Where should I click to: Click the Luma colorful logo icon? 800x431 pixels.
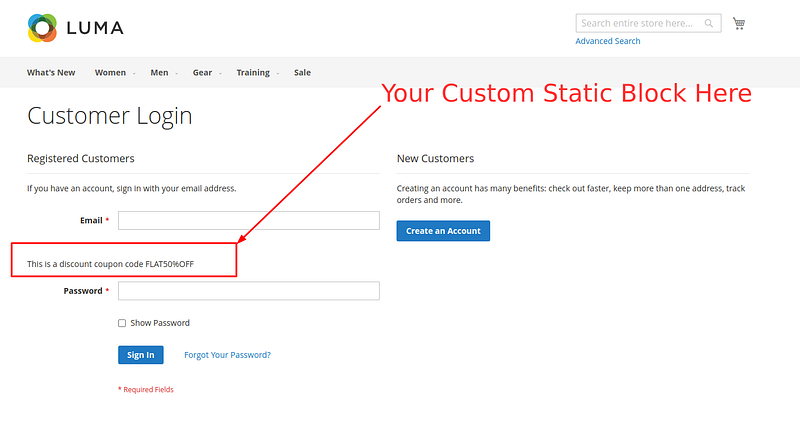pyautogui.click(x=42, y=28)
